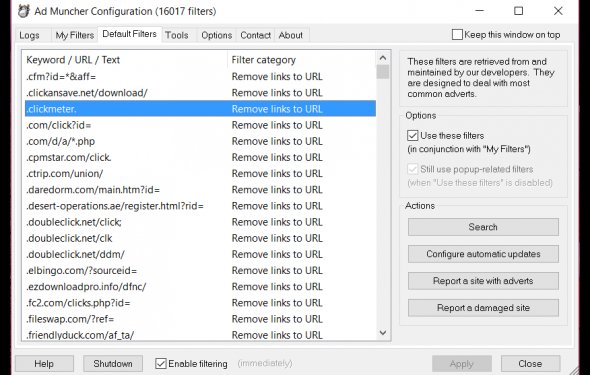This screenshot has height=375, width=590.
Task: Select the .fc2.com/clicks.php?id= filter
Action: (x=200, y=303)
